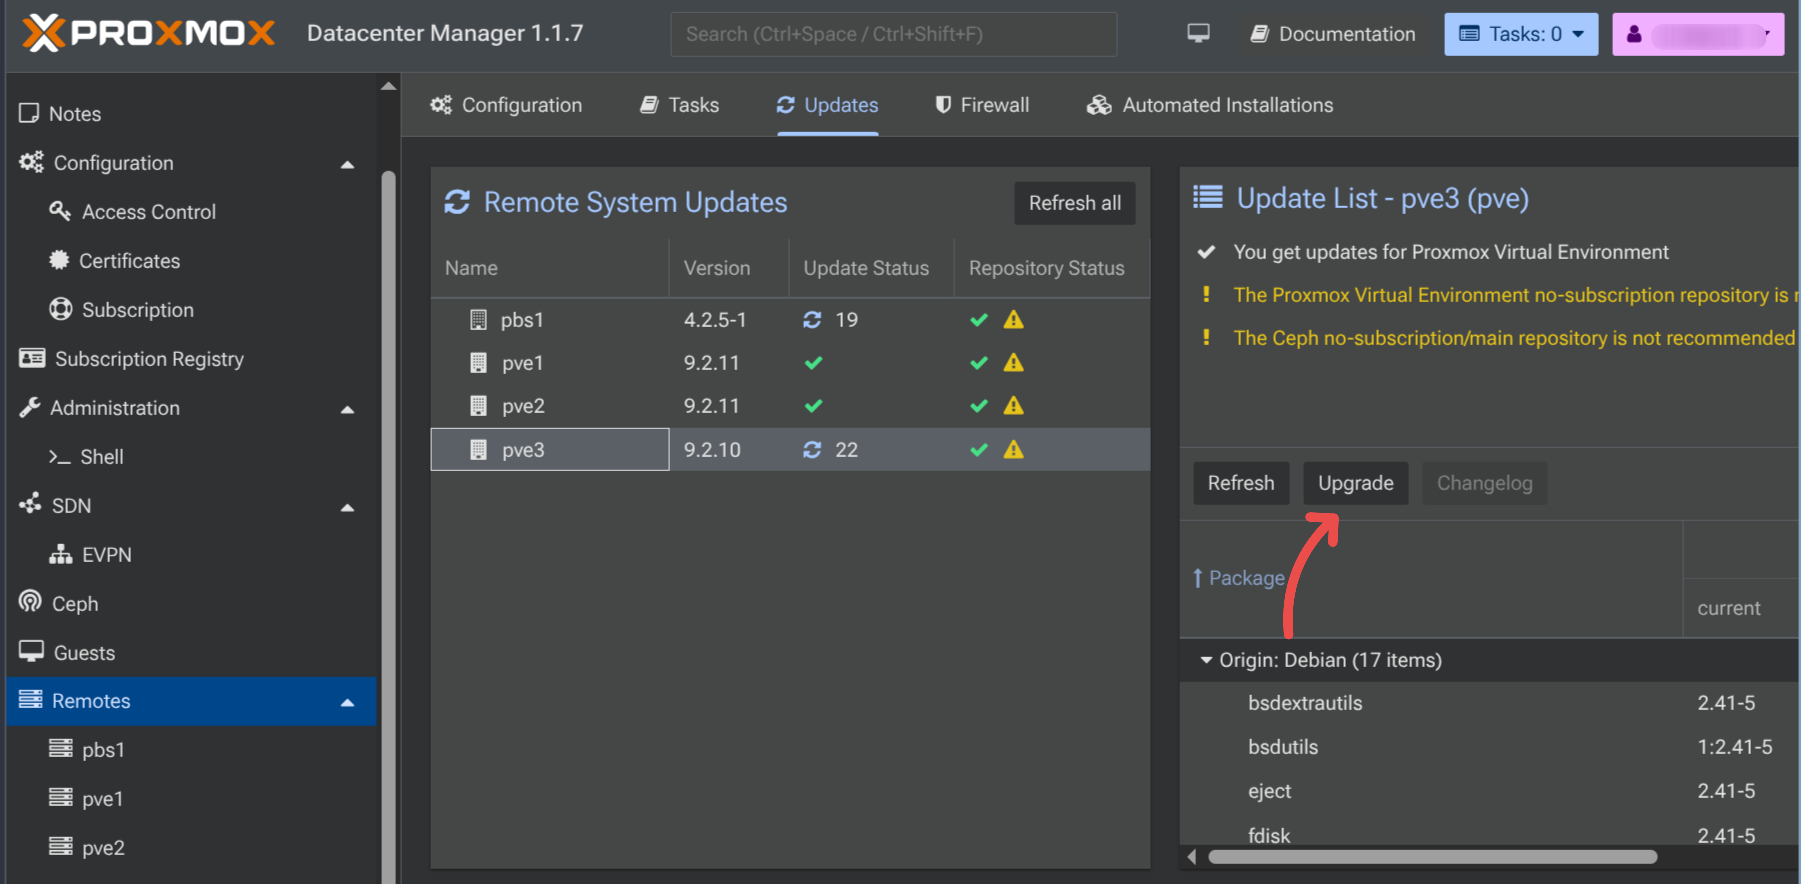
Task: Click the sidebar vertical scrollbar
Action: pos(388,527)
